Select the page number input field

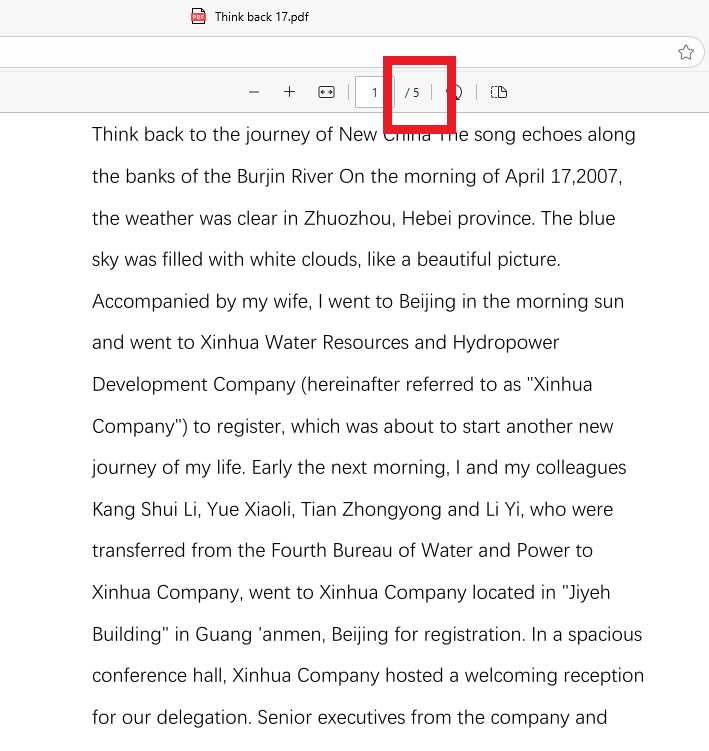pyautogui.click(x=374, y=92)
